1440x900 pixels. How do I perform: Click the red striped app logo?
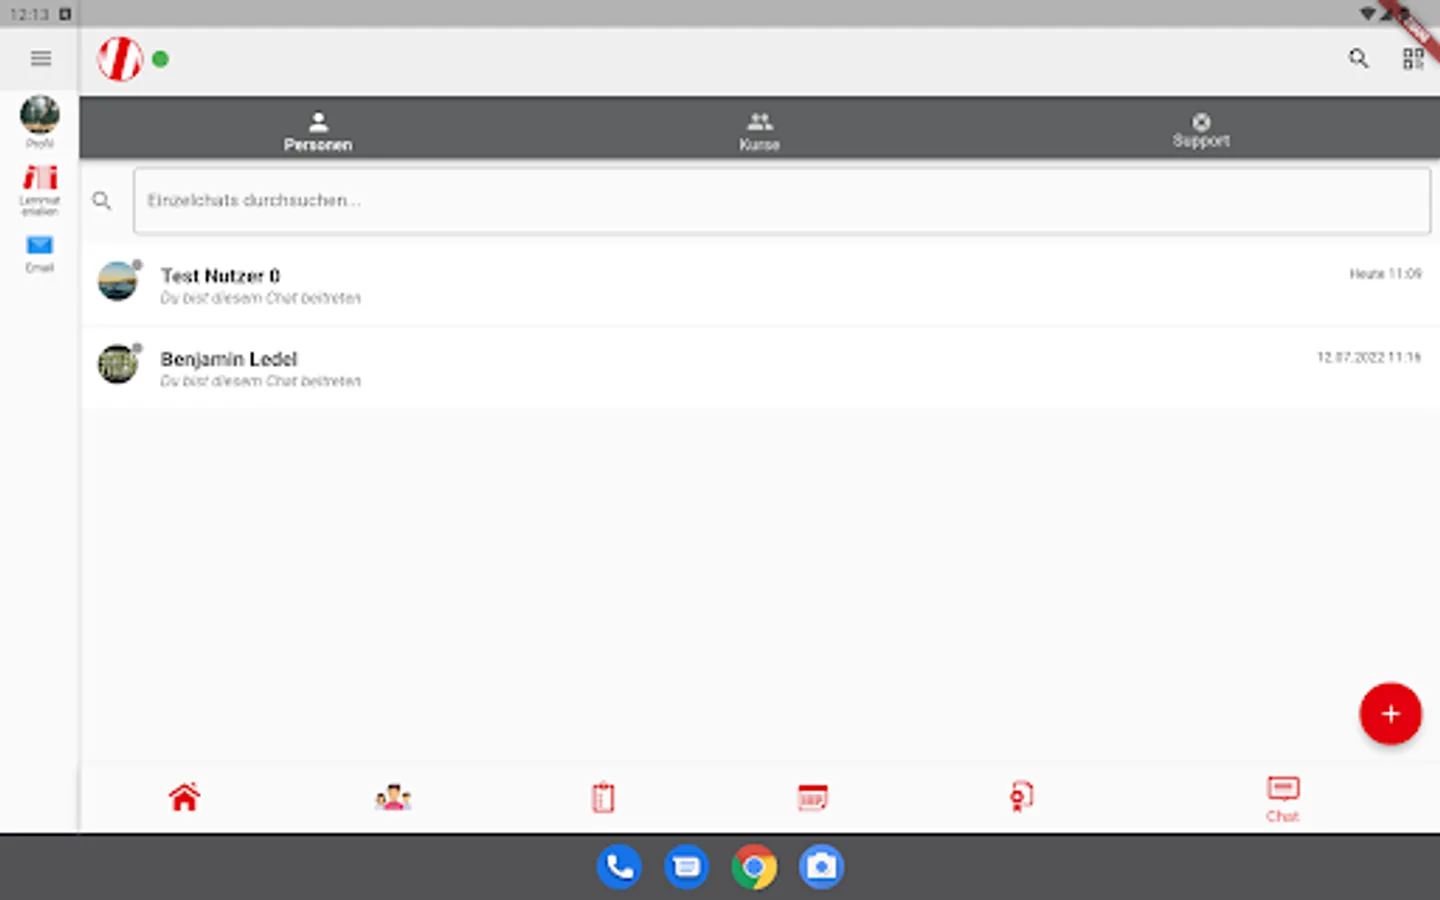point(120,59)
